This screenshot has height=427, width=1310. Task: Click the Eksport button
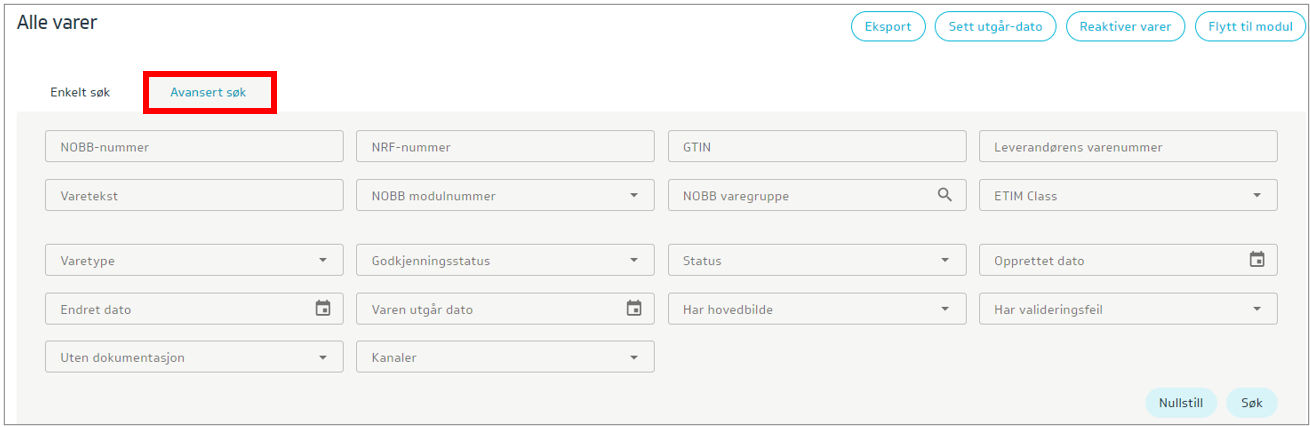point(887,27)
